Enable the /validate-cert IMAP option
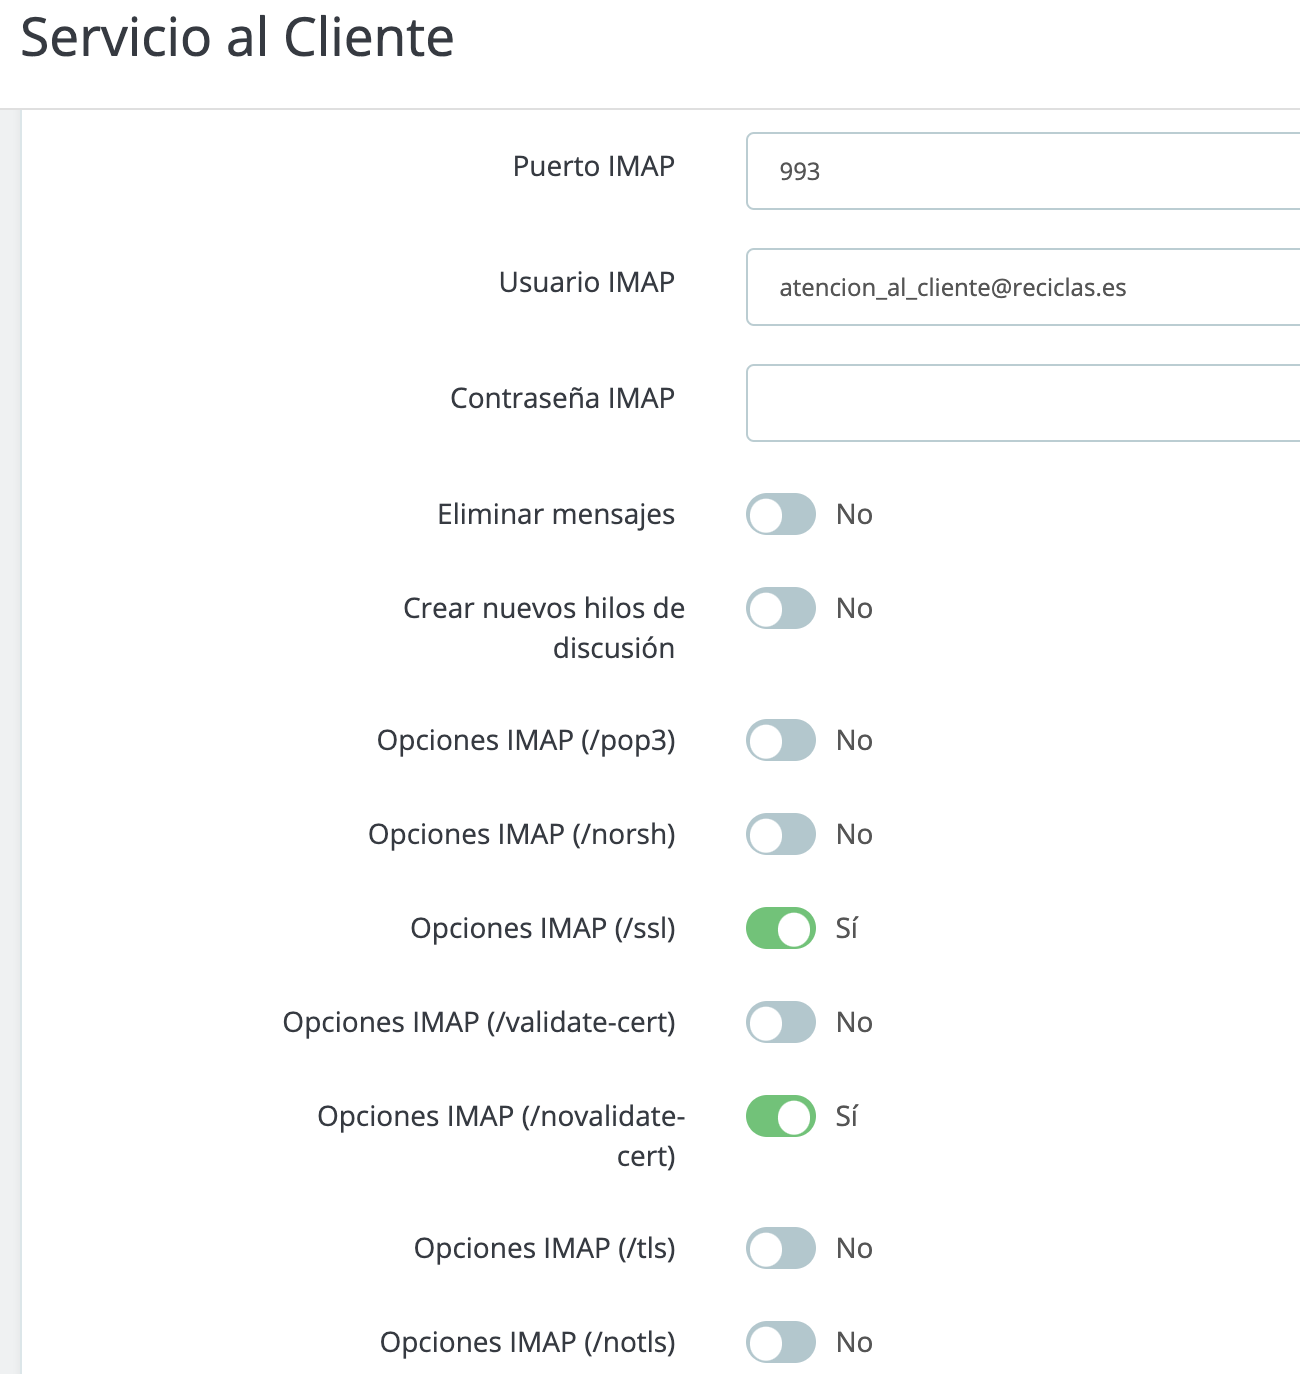The height and width of the screenshot is (1374, 1300). coord(781,1022)
